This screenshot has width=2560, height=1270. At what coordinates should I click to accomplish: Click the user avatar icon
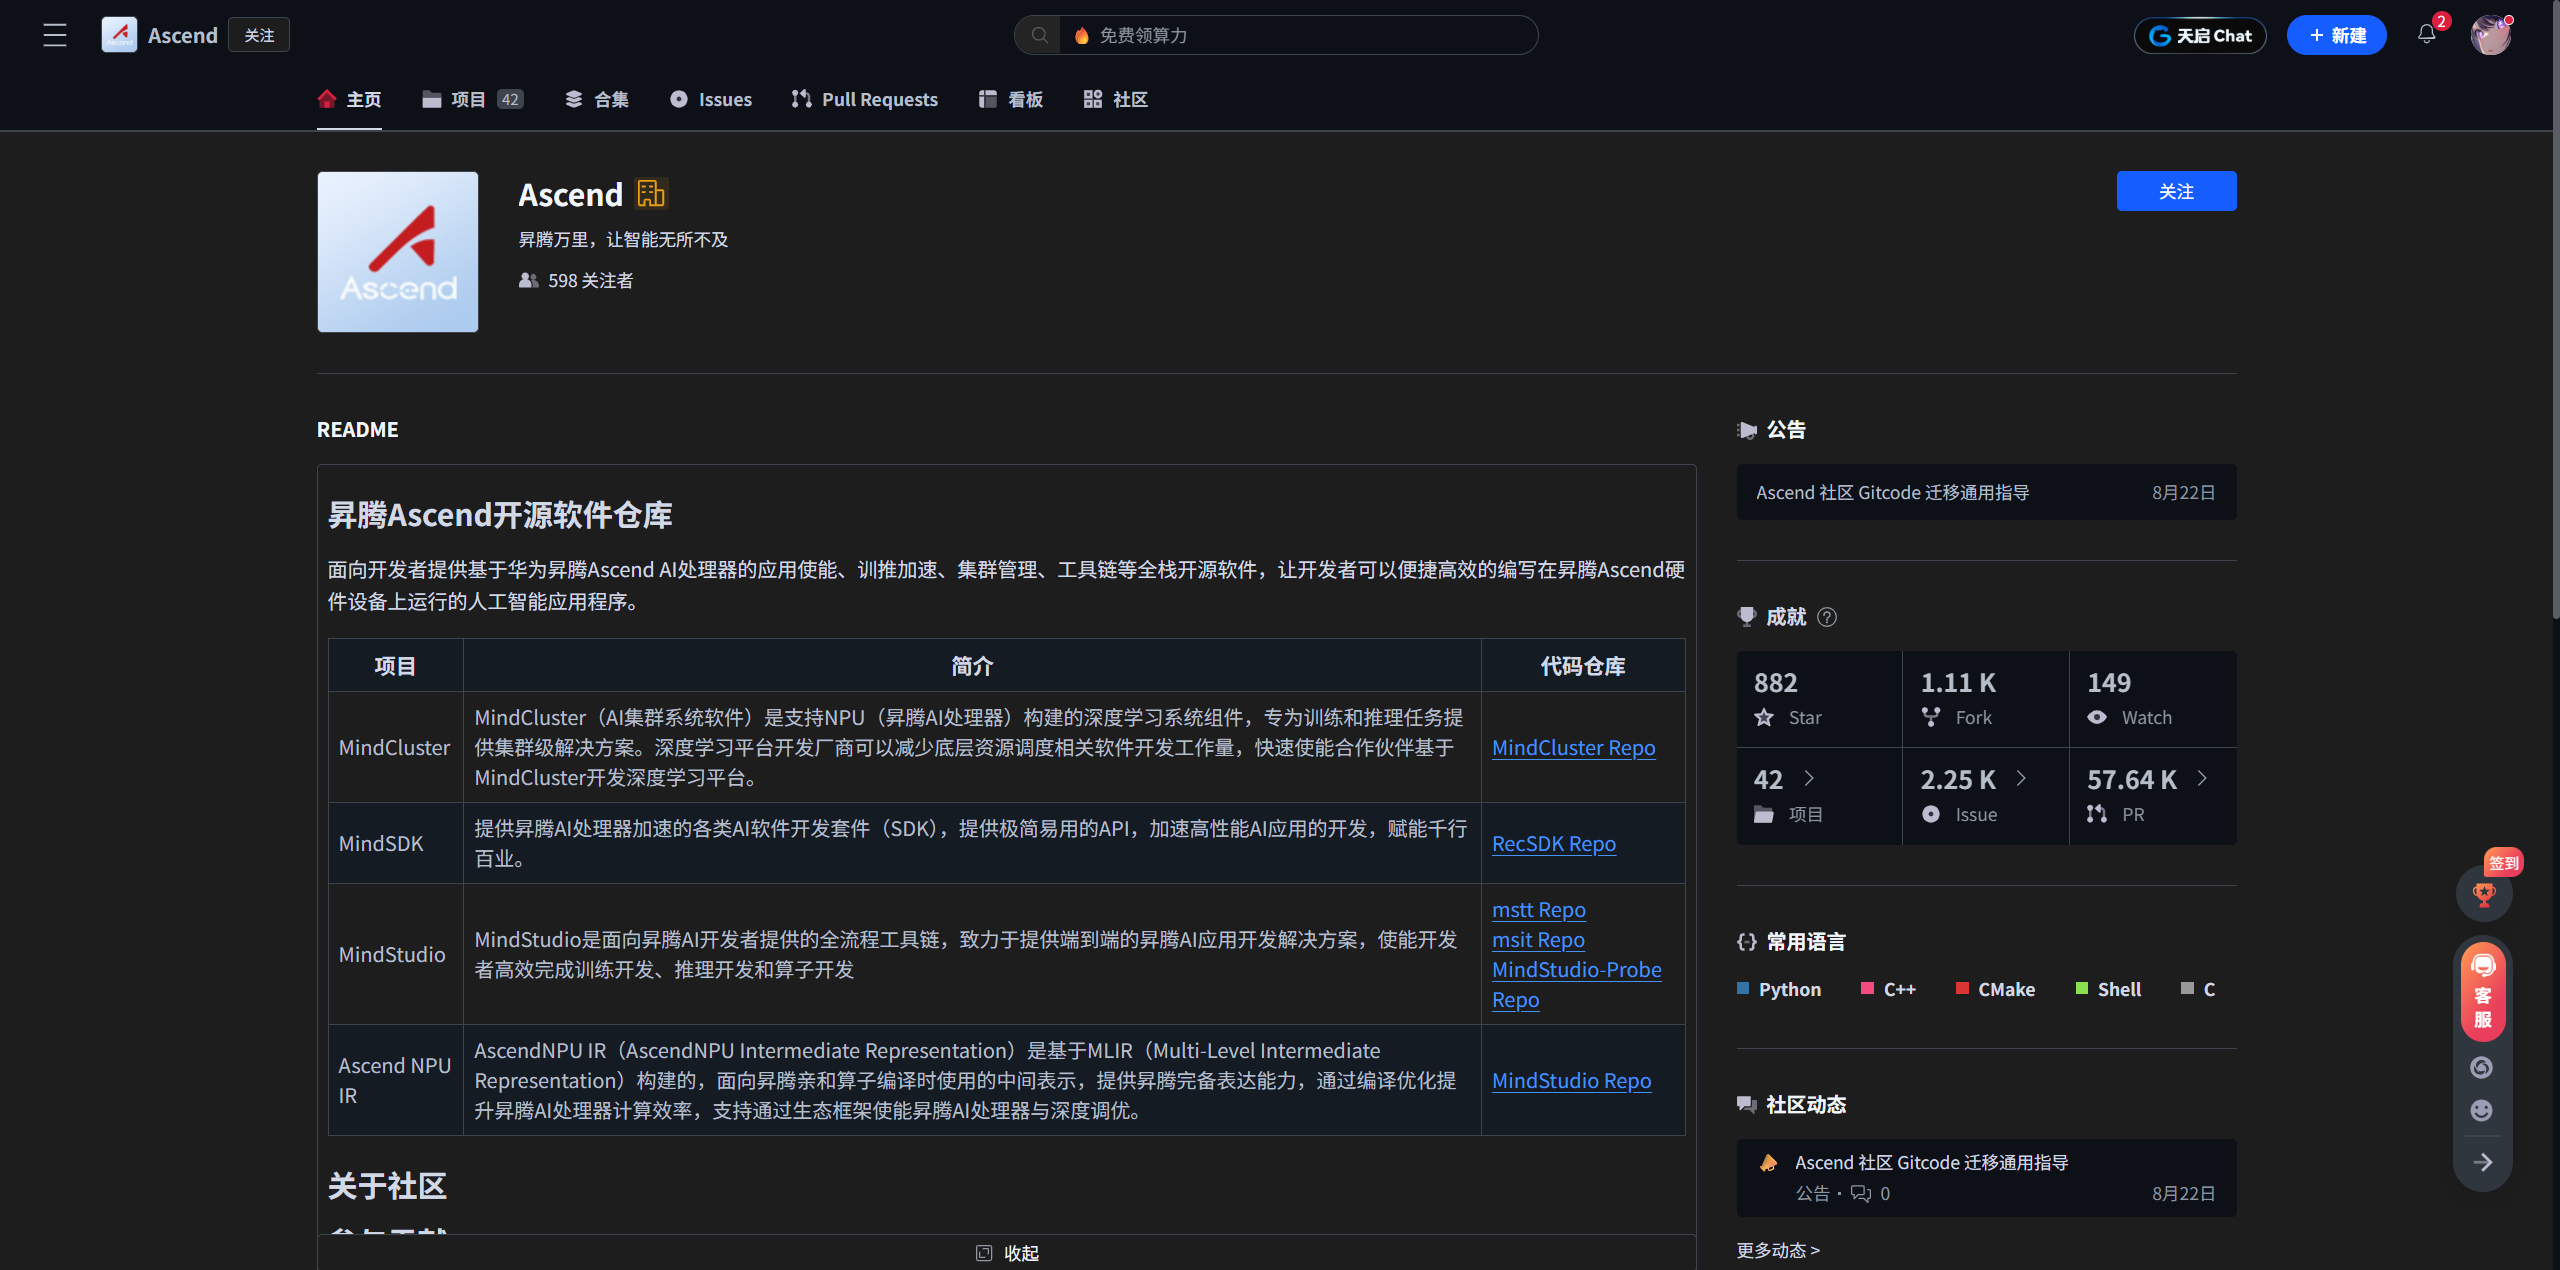click(2490, 35)
